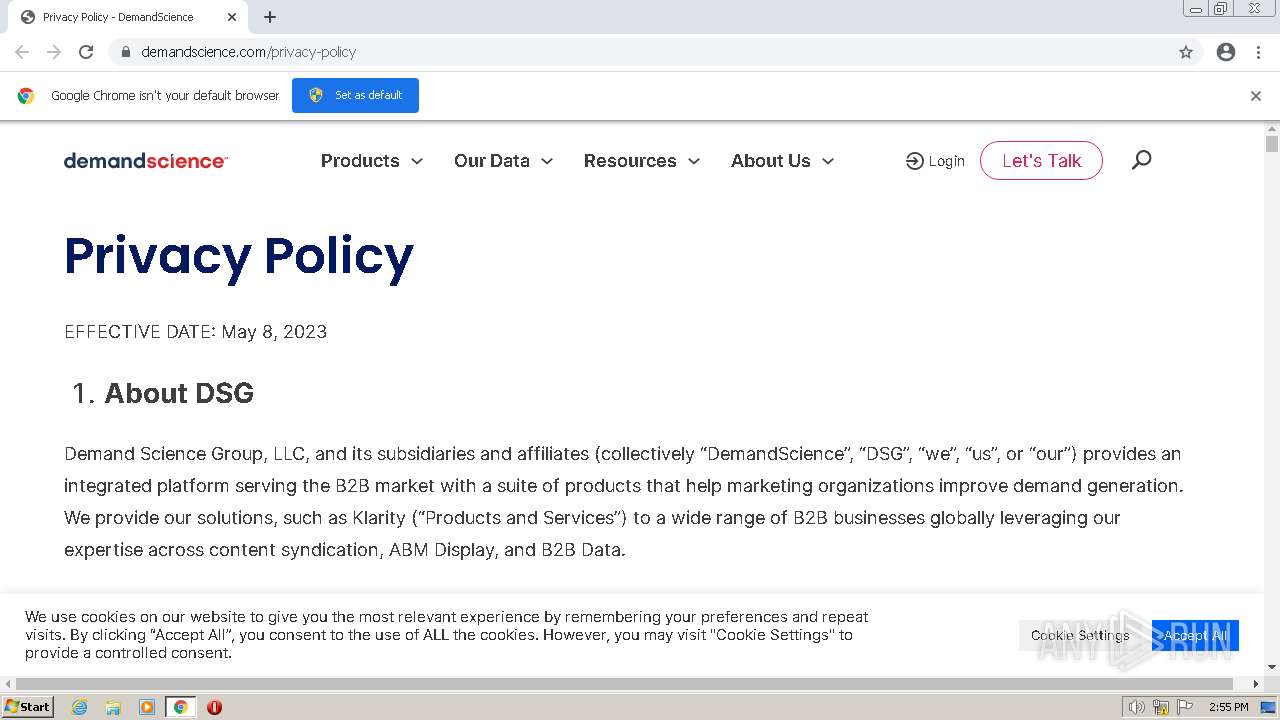
Task: Bookmark this page with the star icon
Action: coord(1186,52)
